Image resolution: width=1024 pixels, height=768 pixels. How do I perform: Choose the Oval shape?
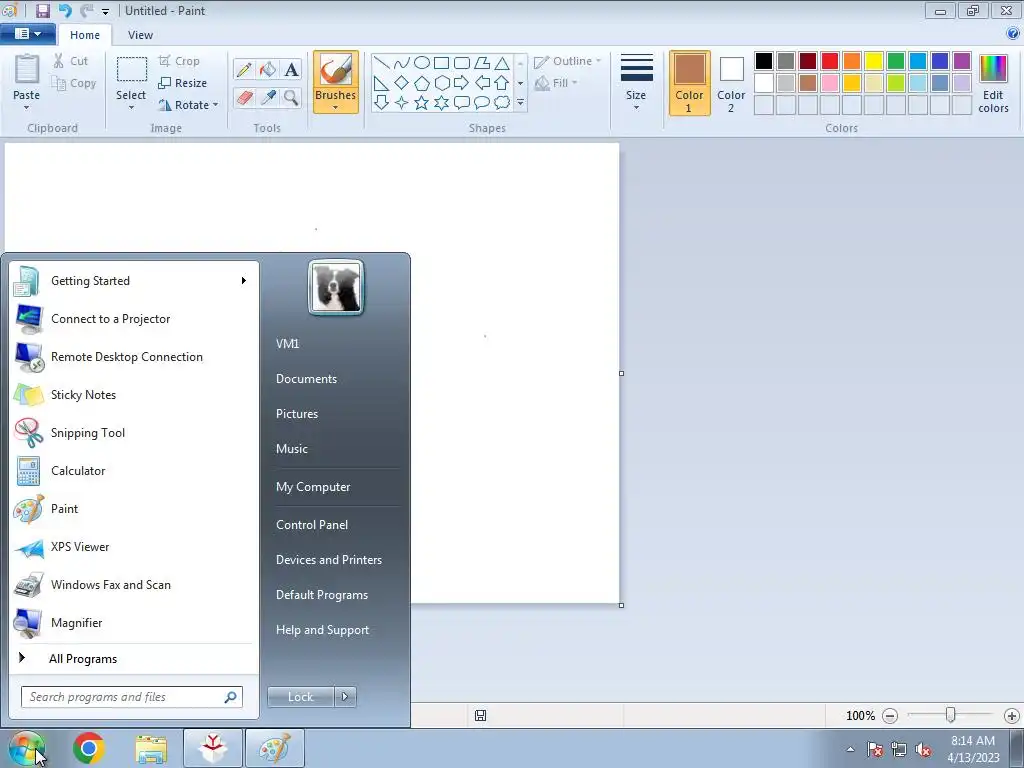tap(422, 63)
